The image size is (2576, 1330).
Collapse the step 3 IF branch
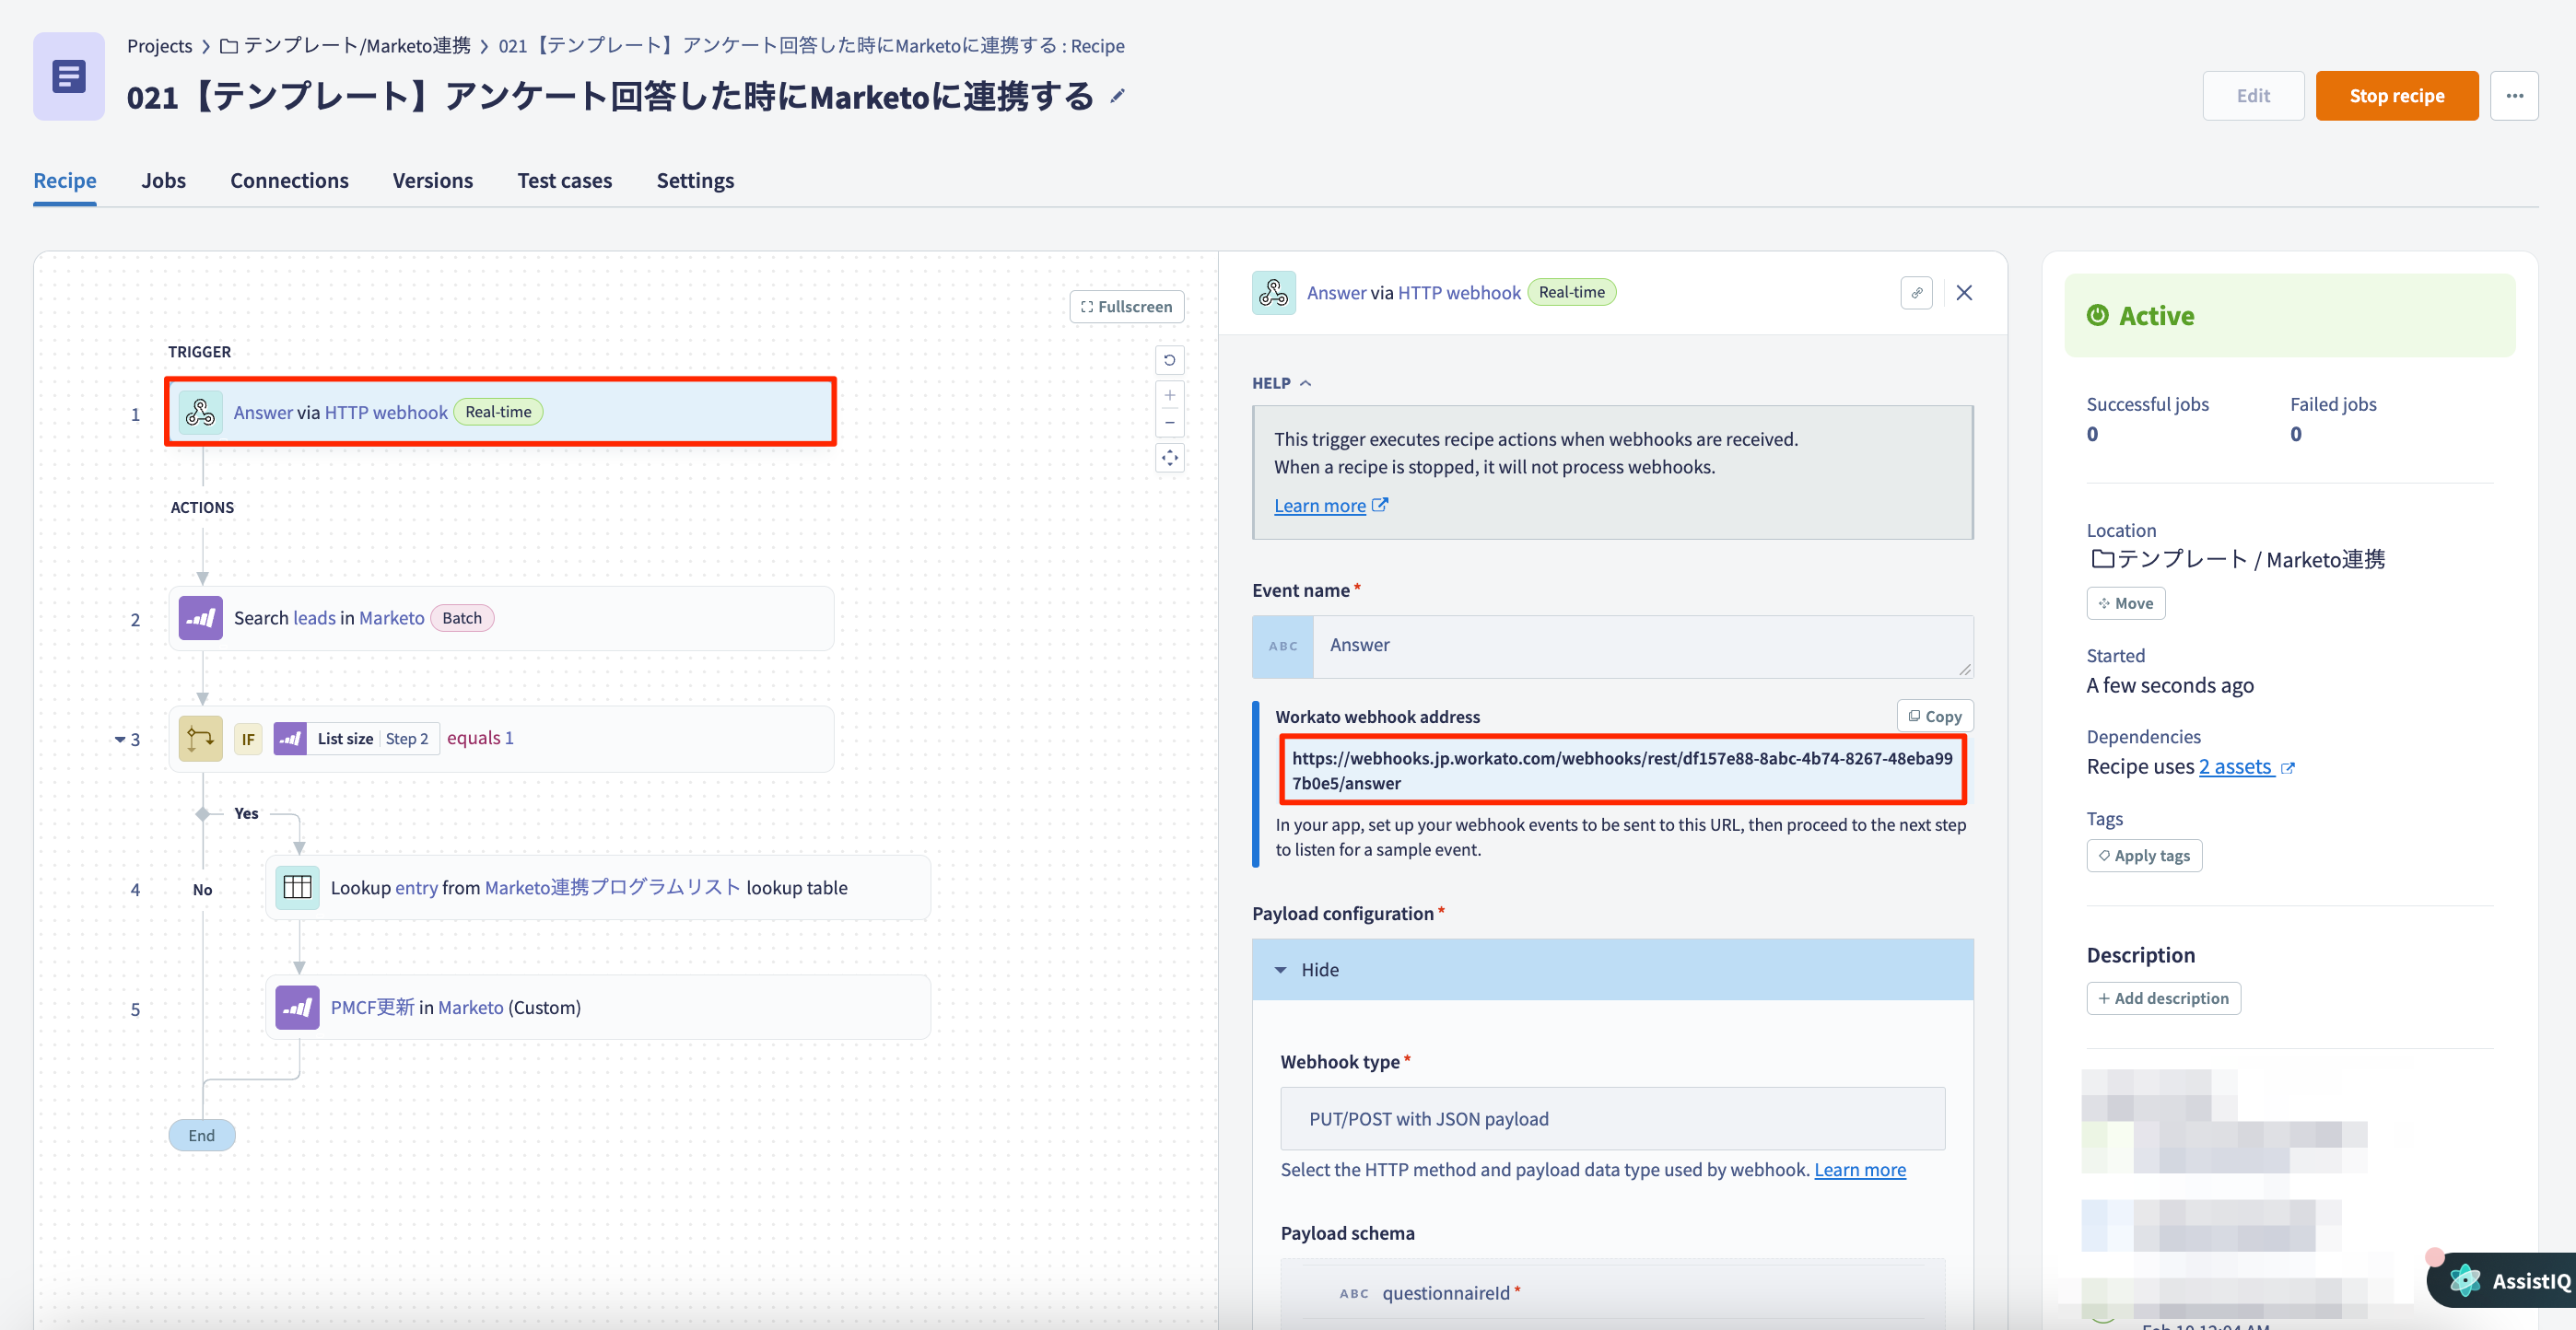120,739
